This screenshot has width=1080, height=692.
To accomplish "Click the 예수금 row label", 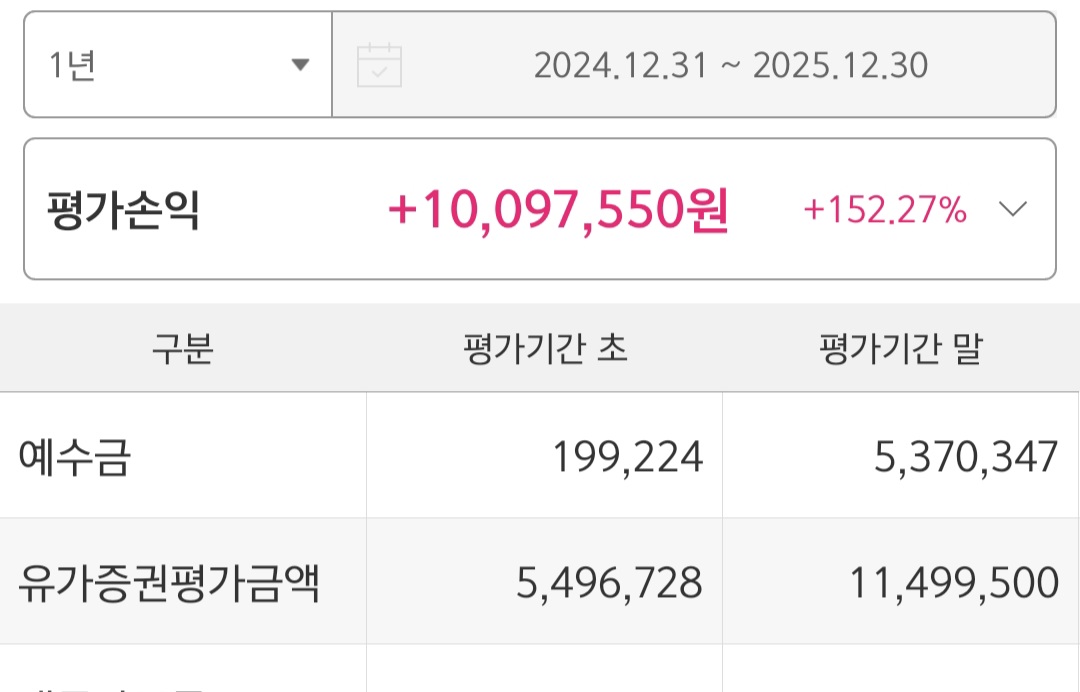I will [x=75, y=457].
